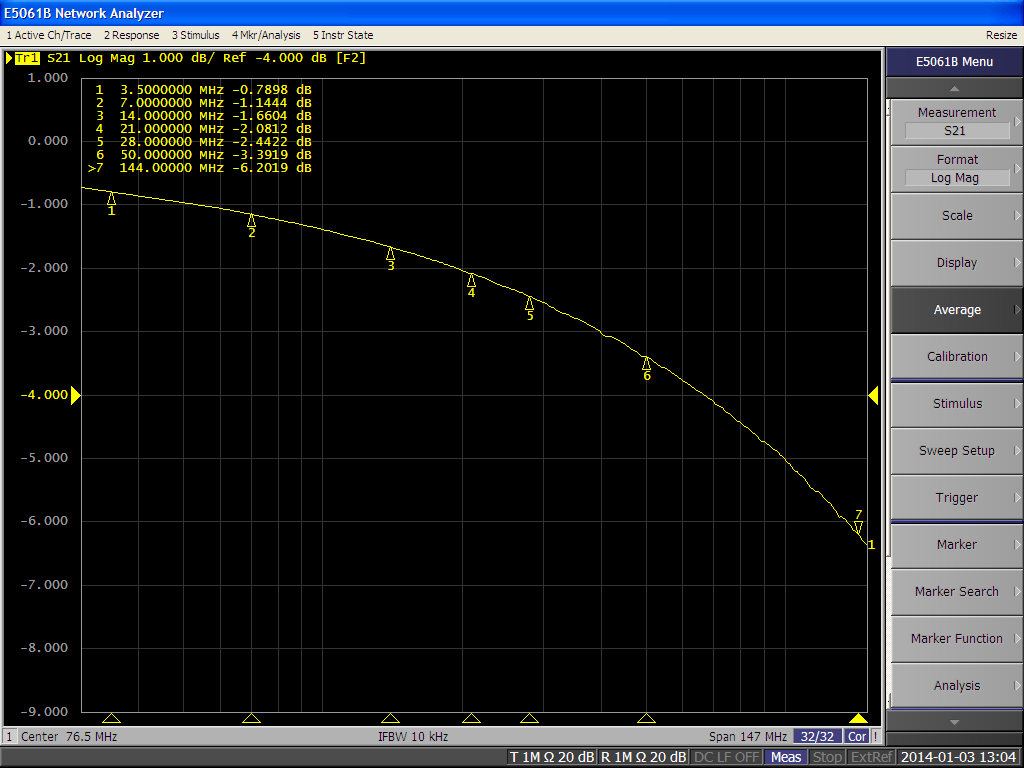Click the 32/32 averaging counter

pyautogui.click(x=817, y=737)
